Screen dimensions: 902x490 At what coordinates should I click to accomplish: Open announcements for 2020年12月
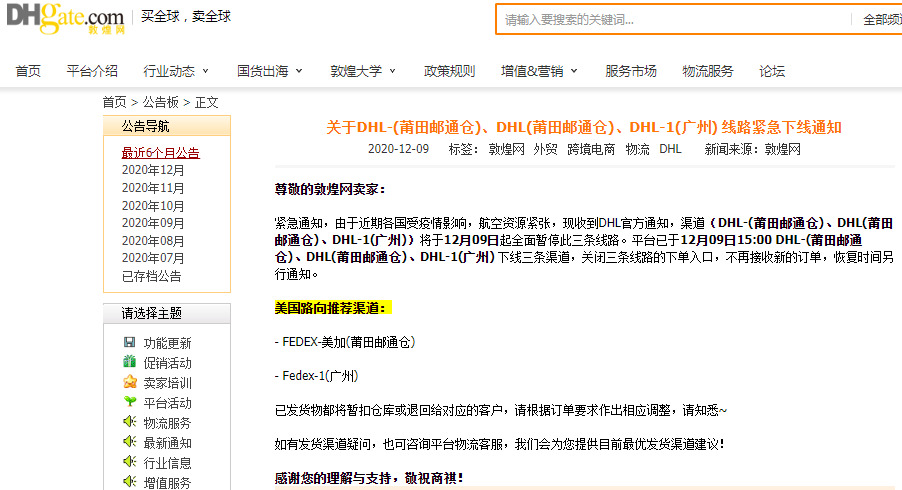pos(153,170)
